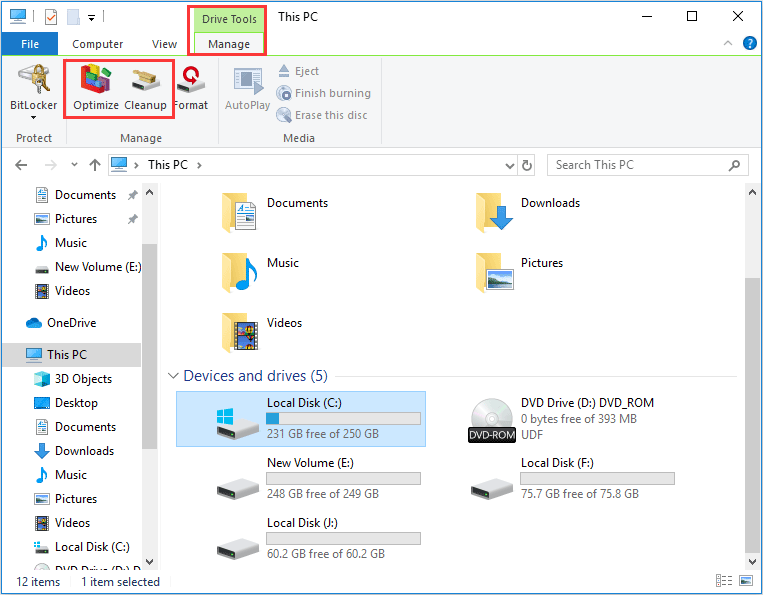Select DVD Drive (D:) DVD_ROM

(562, 419)
